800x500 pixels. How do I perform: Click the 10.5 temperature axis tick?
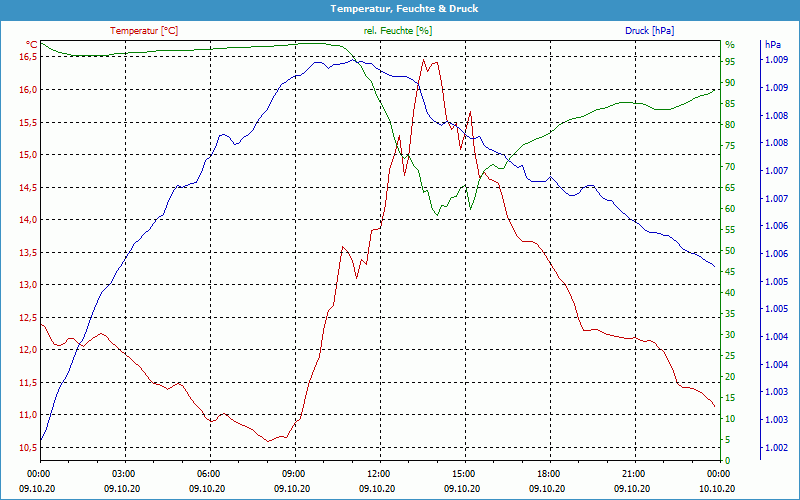[x=27, y=447]
